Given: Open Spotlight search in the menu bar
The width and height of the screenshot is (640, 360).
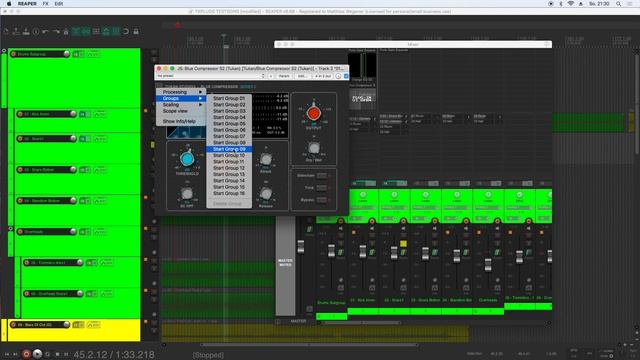Looking at the screenshot, I should (x=619, y=4).
